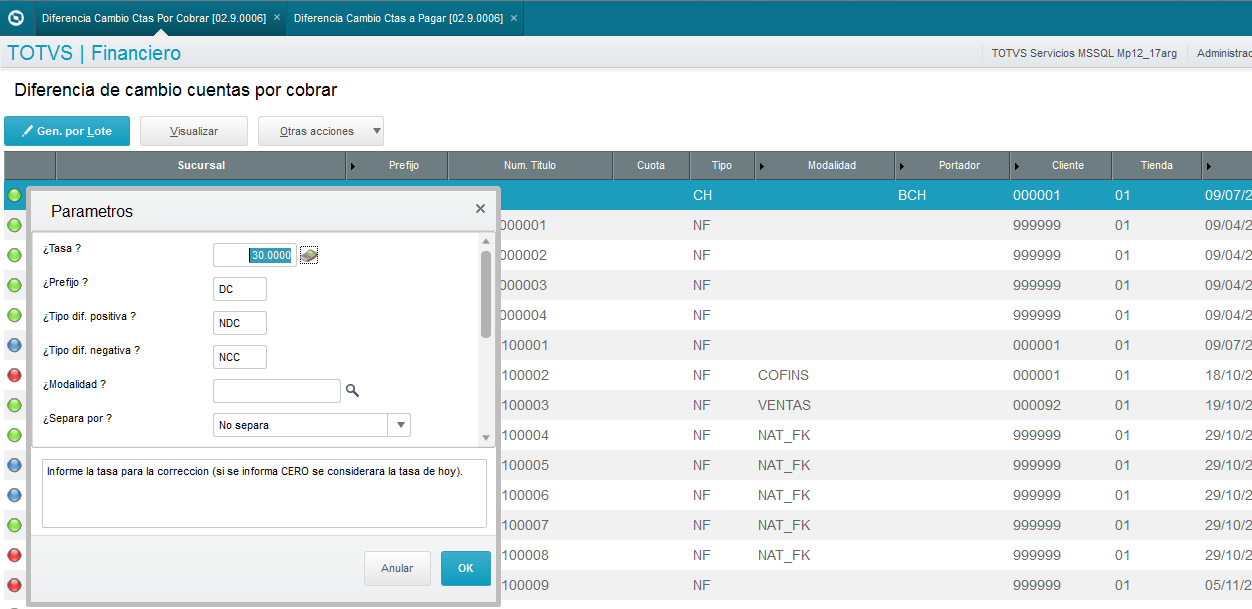
Task: Click red status dot in the COFINS row
Action: pyautogui.click(x=15, y=375)
